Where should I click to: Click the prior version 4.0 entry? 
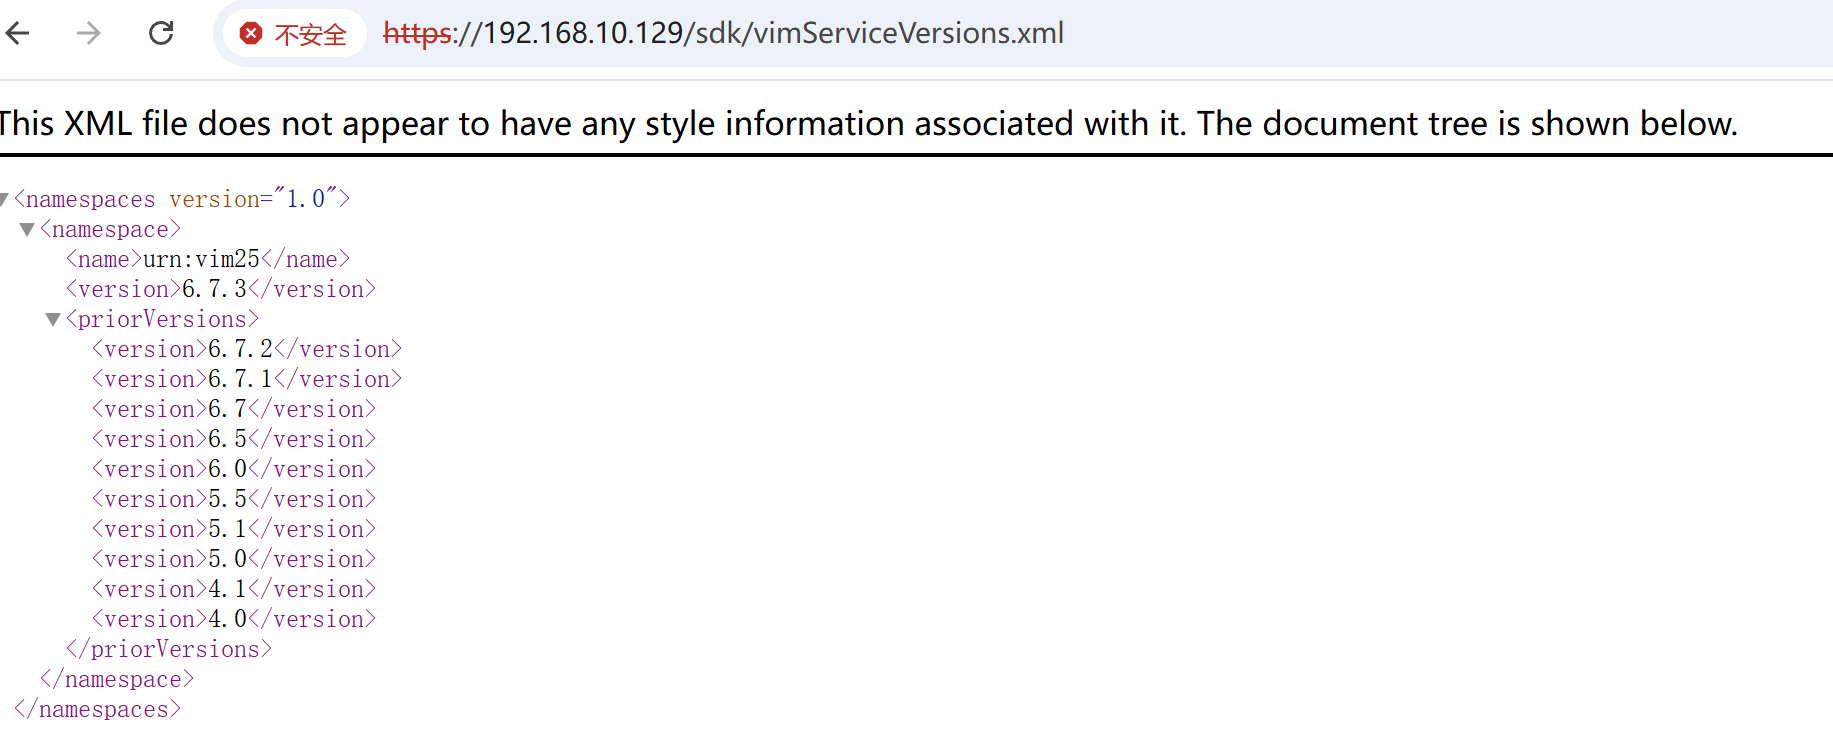(233, 620)
